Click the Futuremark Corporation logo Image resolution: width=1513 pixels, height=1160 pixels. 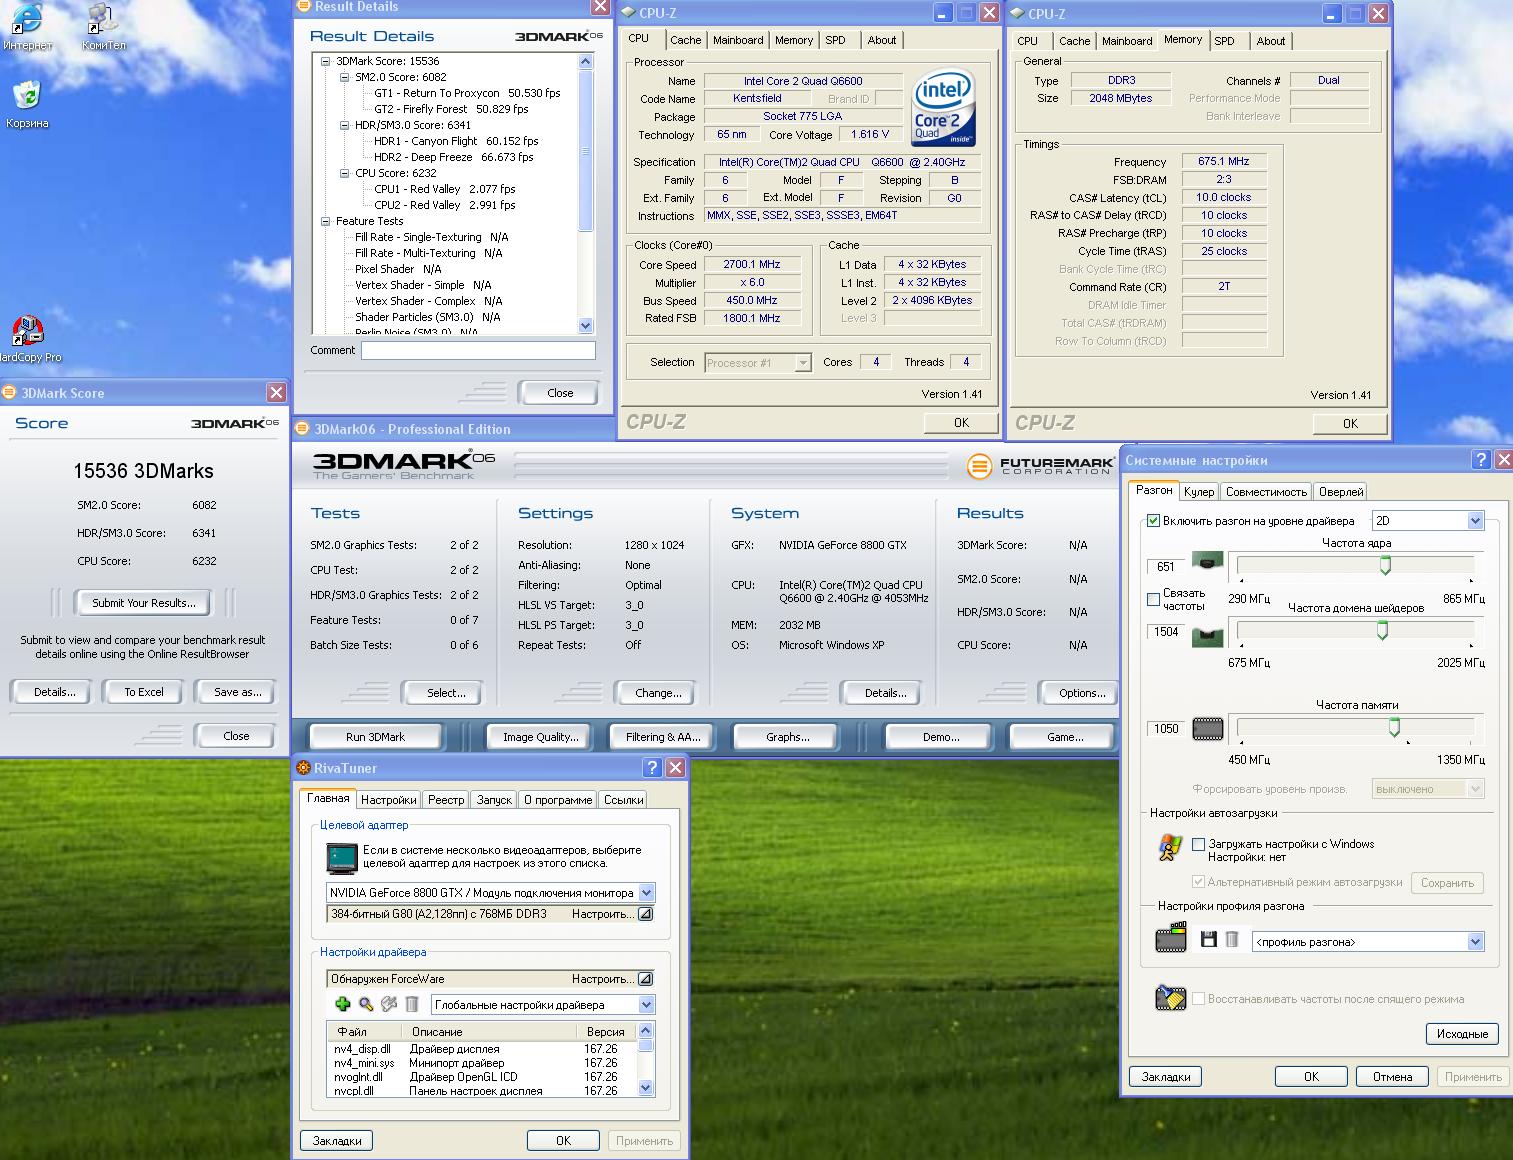coord(1041,466)
